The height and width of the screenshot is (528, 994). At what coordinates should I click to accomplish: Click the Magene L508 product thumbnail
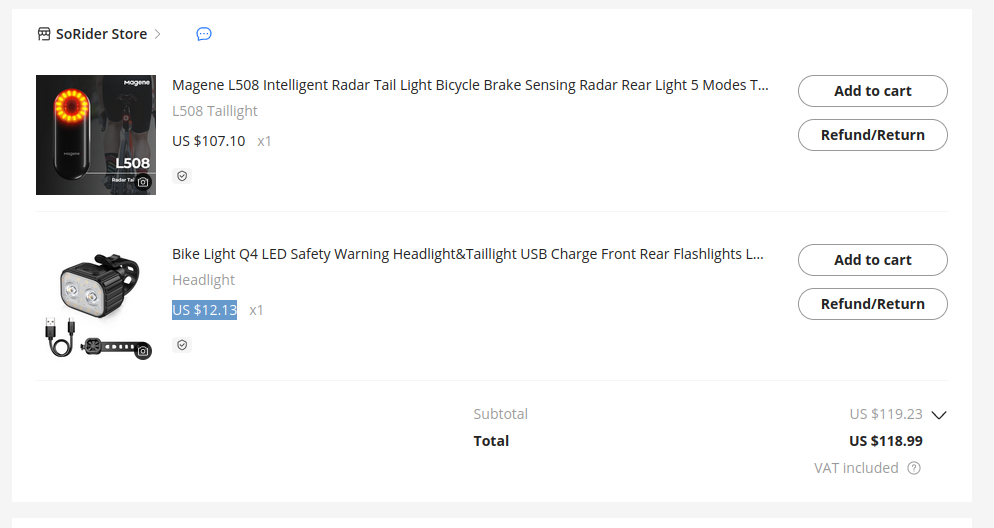click(96, 135)
